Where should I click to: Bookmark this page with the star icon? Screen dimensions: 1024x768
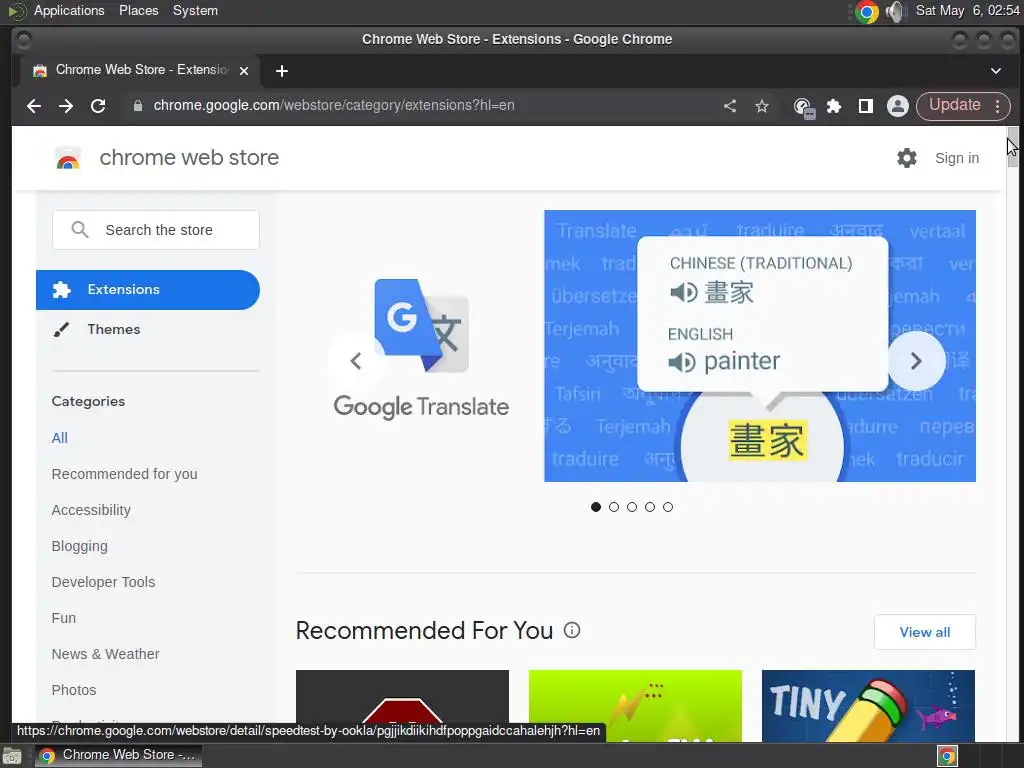pos(761,106)
